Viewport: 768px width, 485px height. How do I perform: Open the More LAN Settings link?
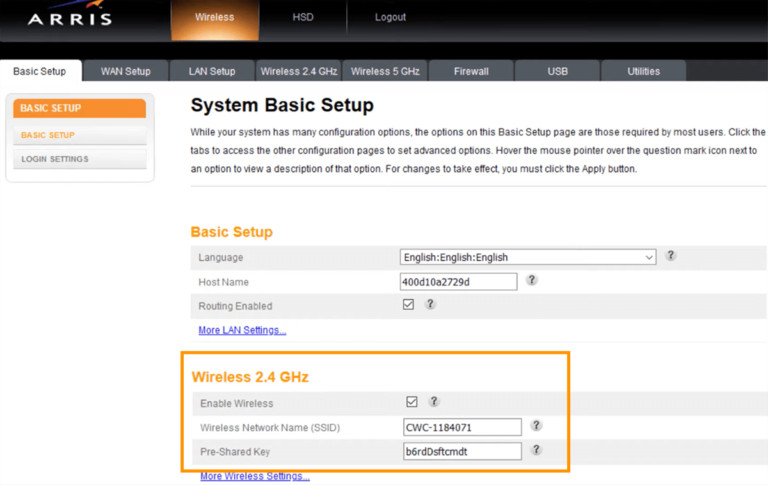(x=242, y=330)
